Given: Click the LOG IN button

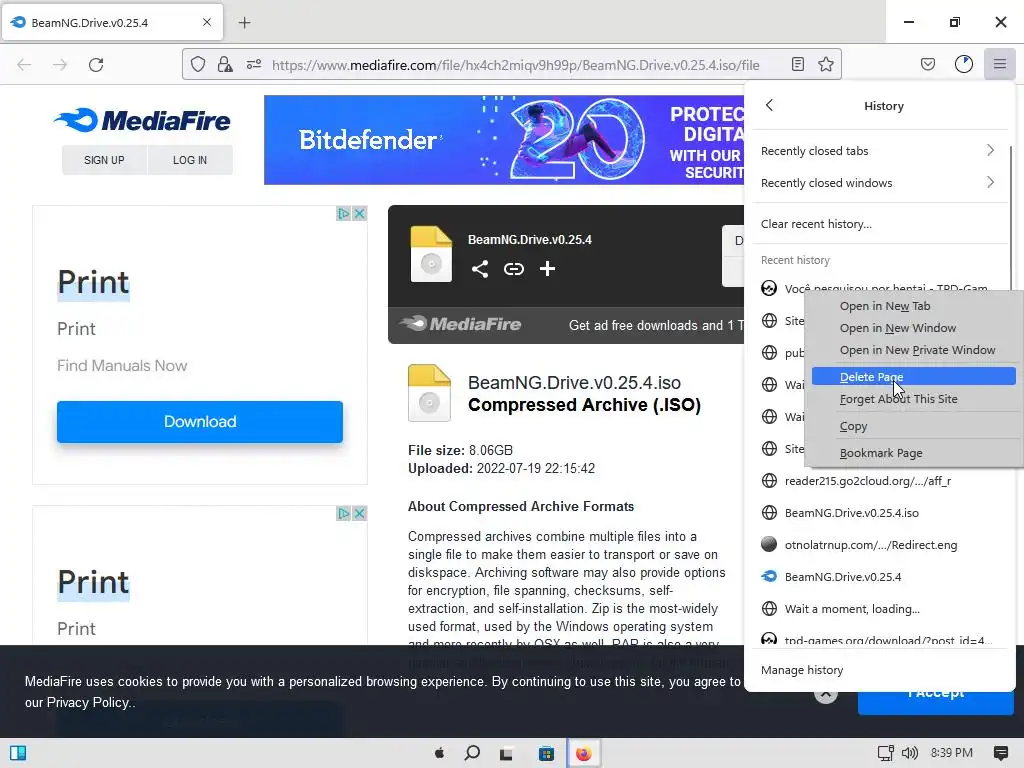Looking at the screenshot, I should (x=190, y=160).
